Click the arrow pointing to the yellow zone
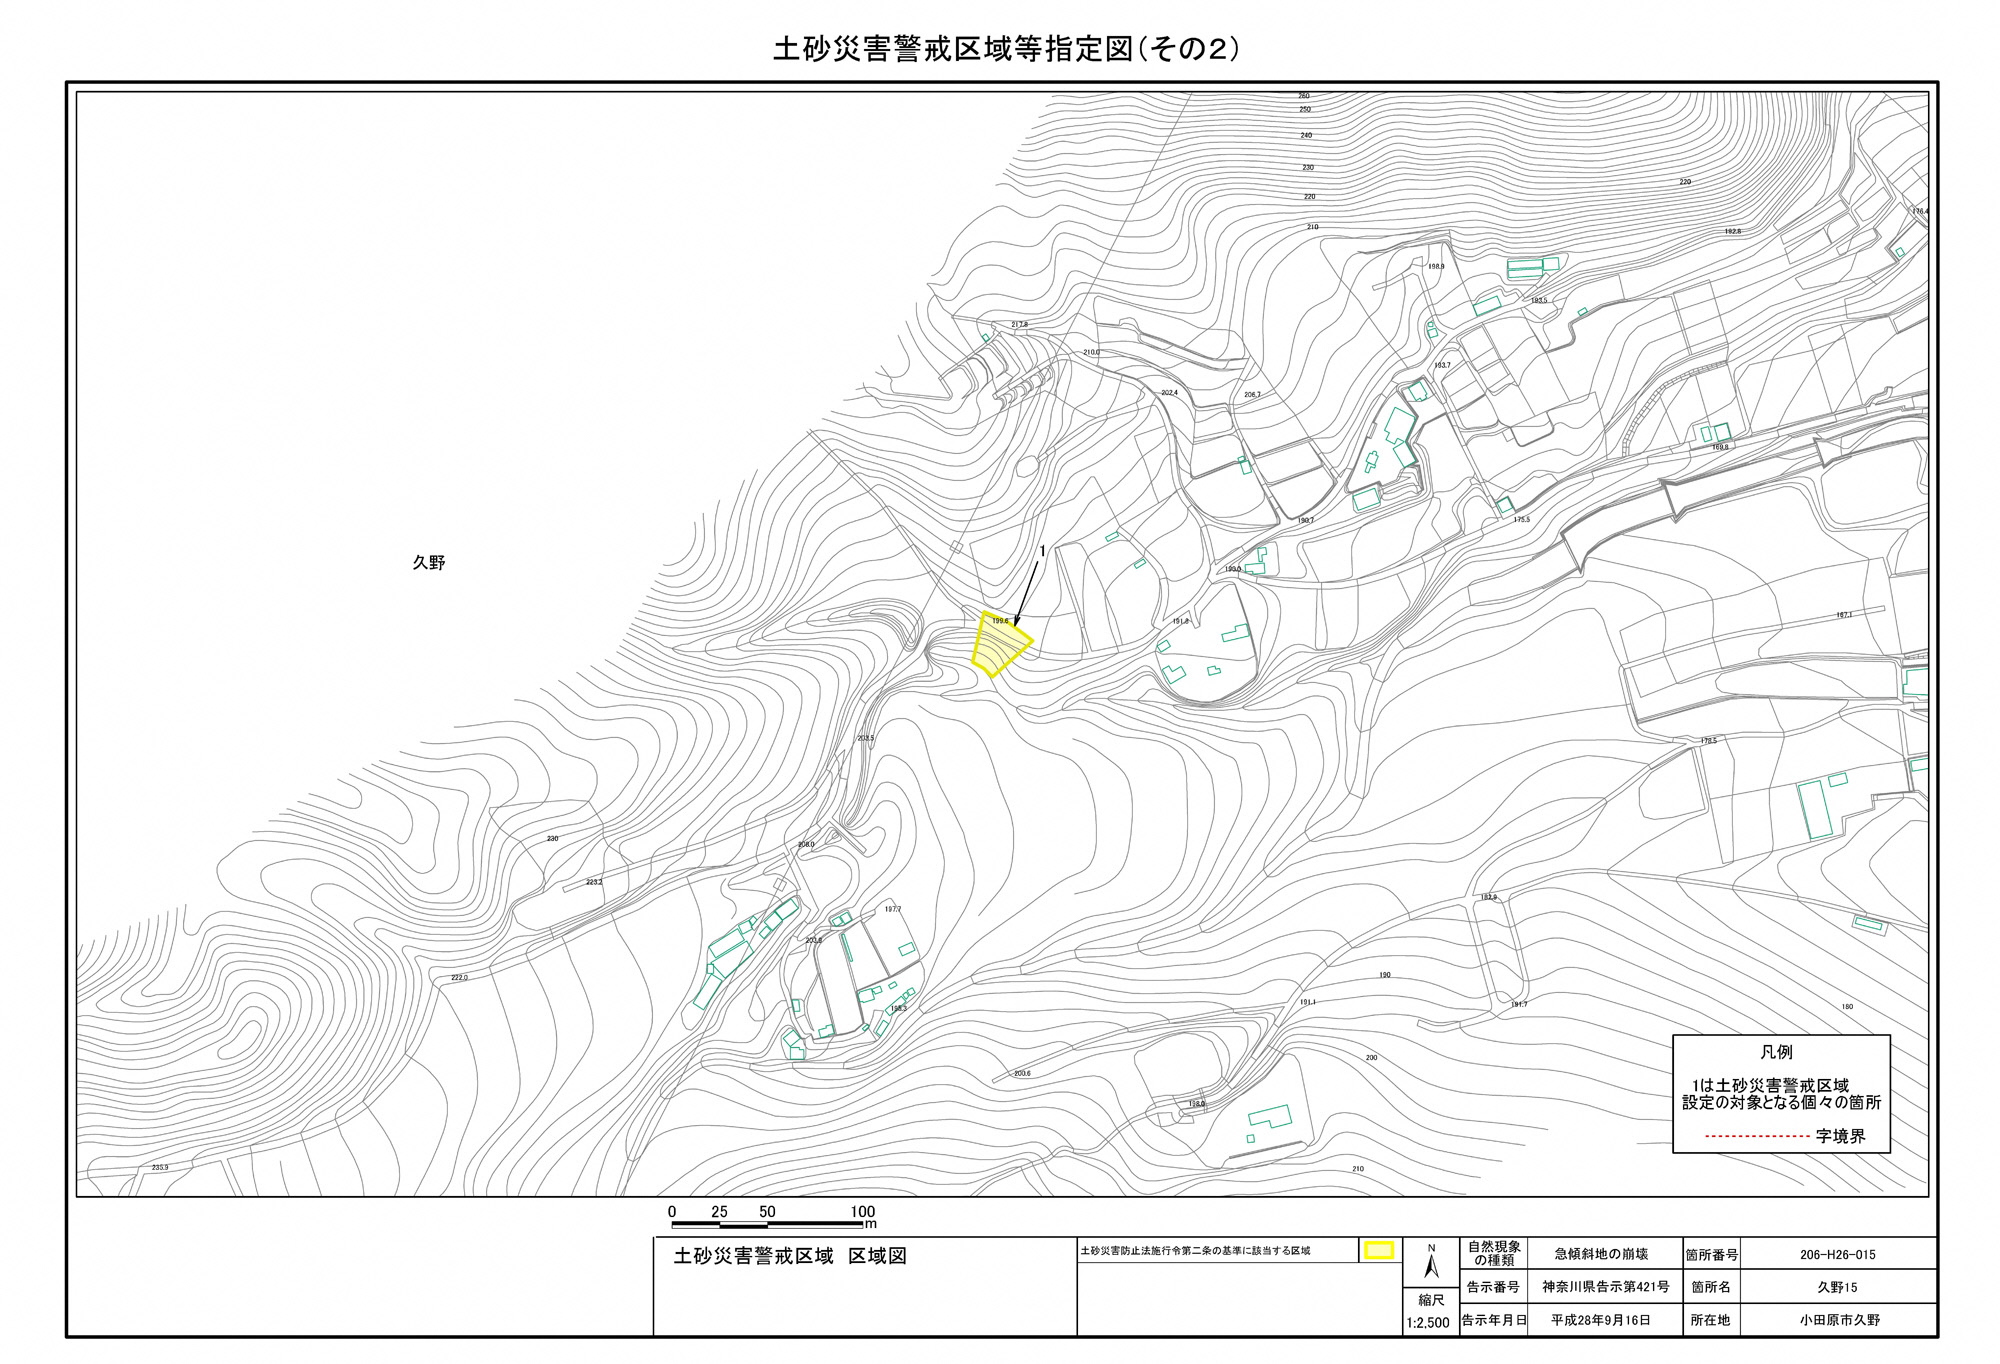2000x1364 pixels. [1027, 594]
